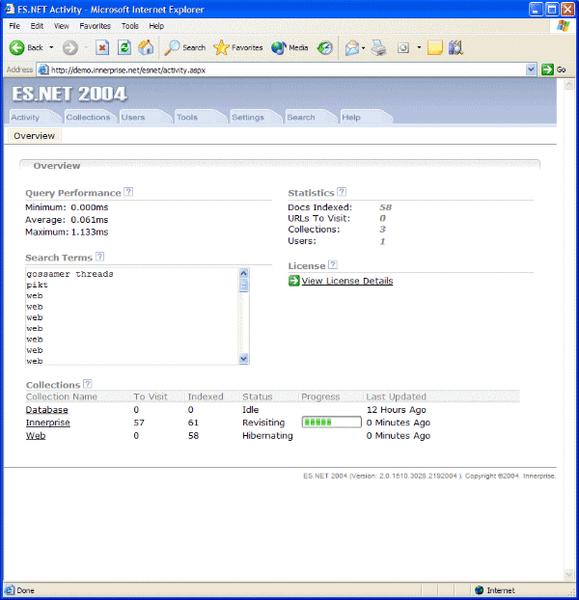Select 'pikt' in the Search Terms list

tap(37, 285)
